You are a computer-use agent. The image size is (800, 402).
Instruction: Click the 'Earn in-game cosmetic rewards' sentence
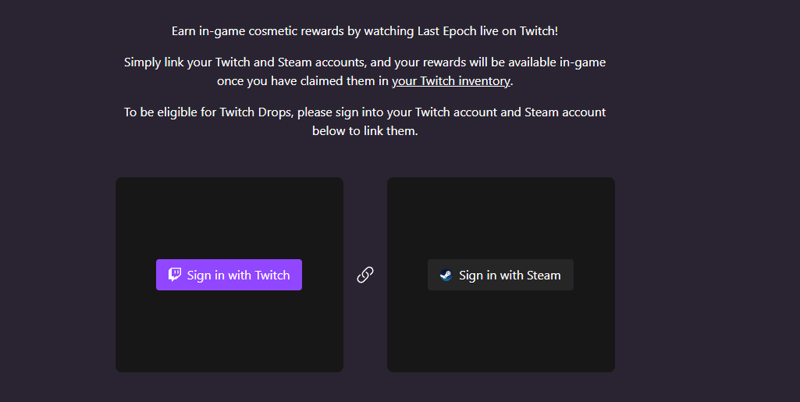pyautogui.click(x=365, y=31)
